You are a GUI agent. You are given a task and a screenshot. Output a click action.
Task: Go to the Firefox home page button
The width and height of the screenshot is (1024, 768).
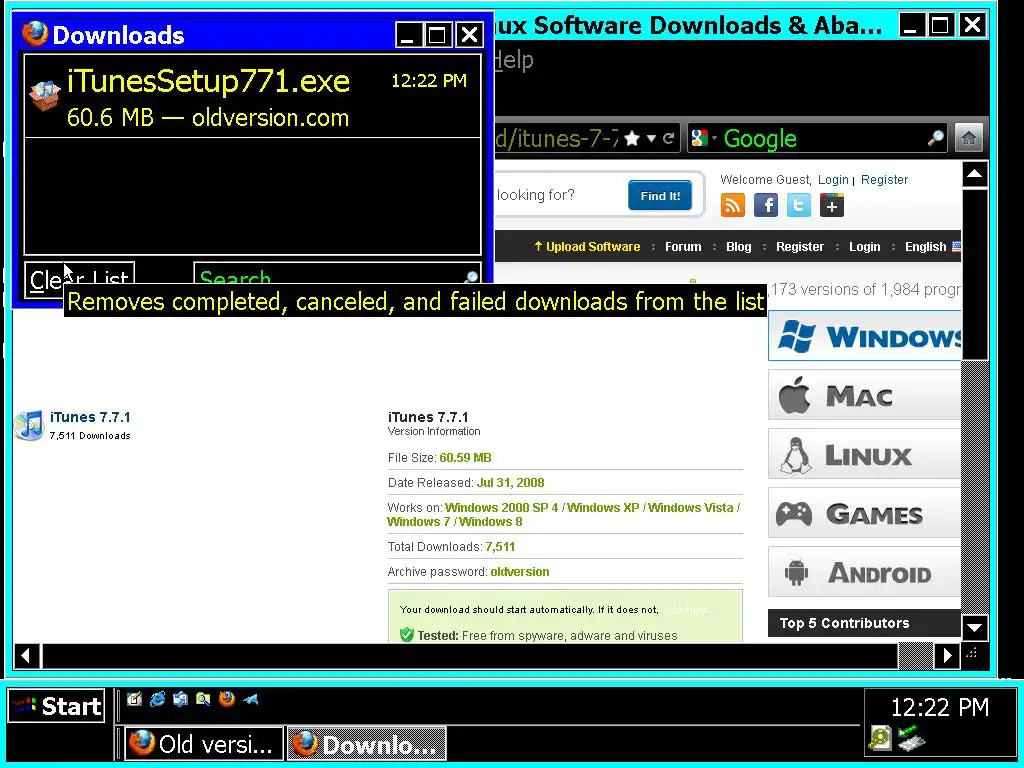tap(969, 138)
